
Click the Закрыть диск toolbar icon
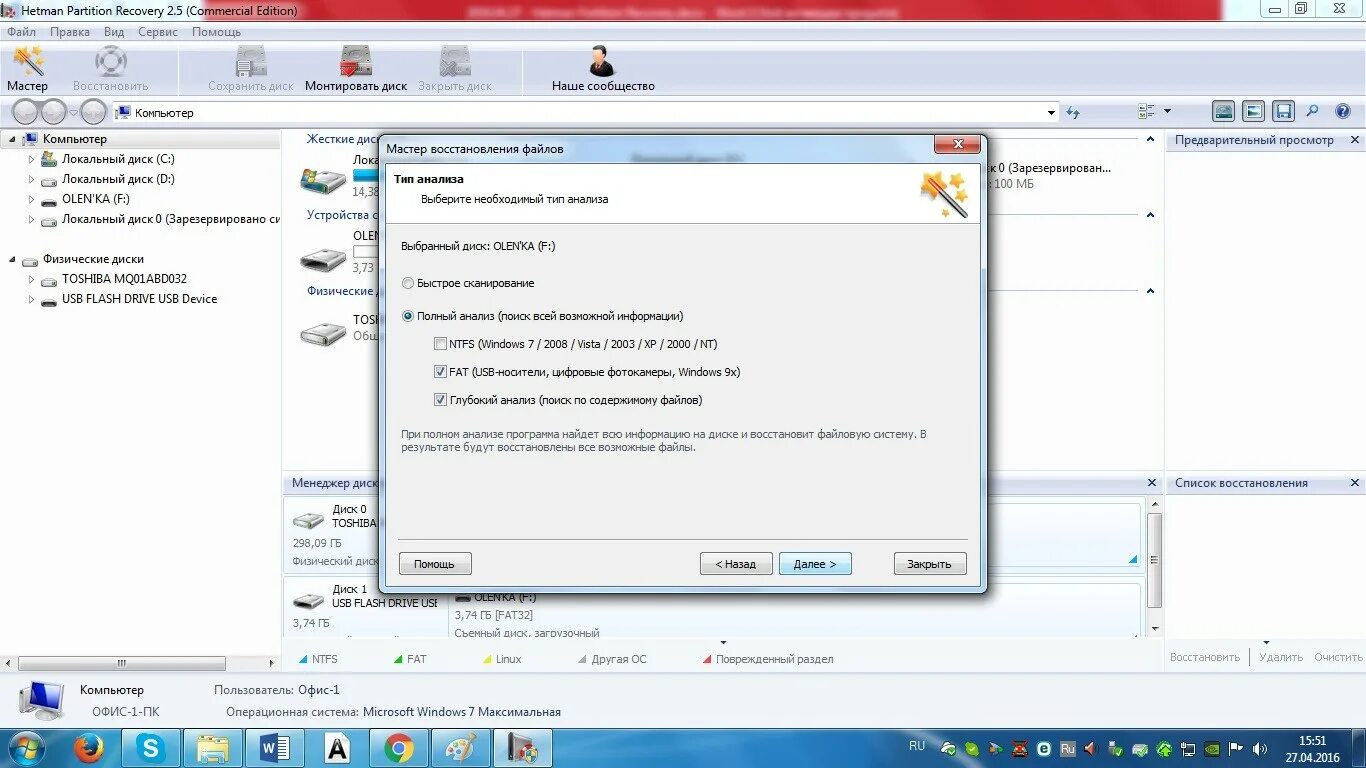tap(455, 69)
